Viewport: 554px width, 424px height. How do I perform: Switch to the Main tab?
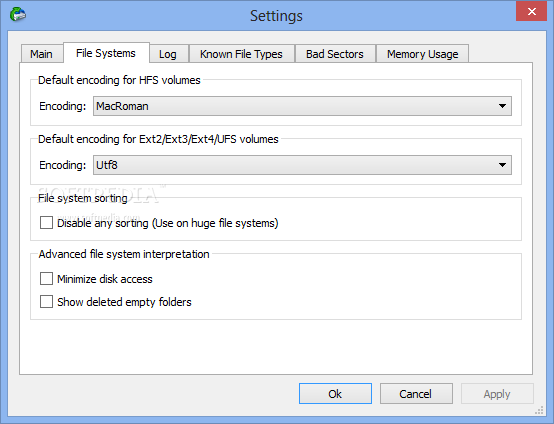tap(41, 54)
